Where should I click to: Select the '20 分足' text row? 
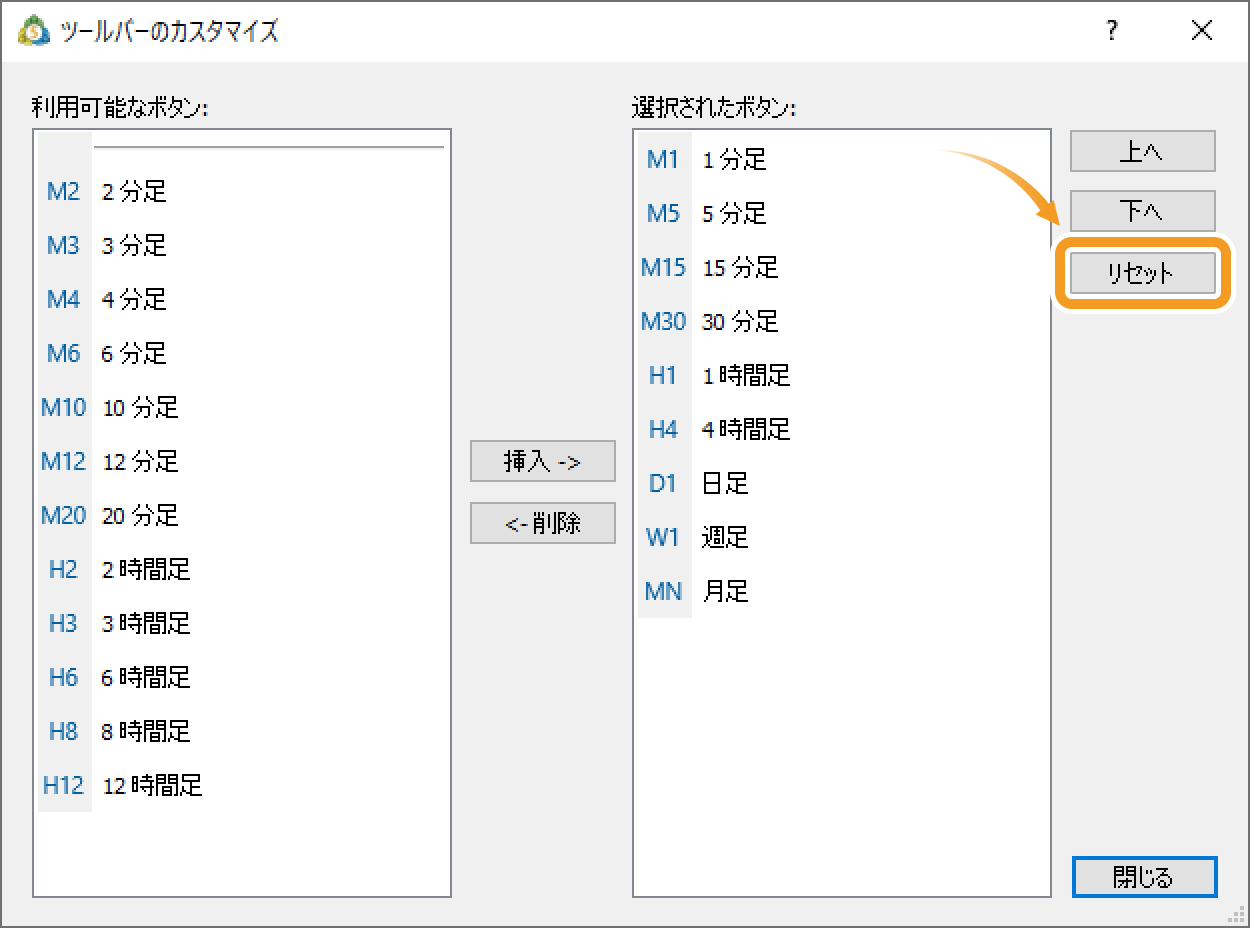(x=140, y=516)
